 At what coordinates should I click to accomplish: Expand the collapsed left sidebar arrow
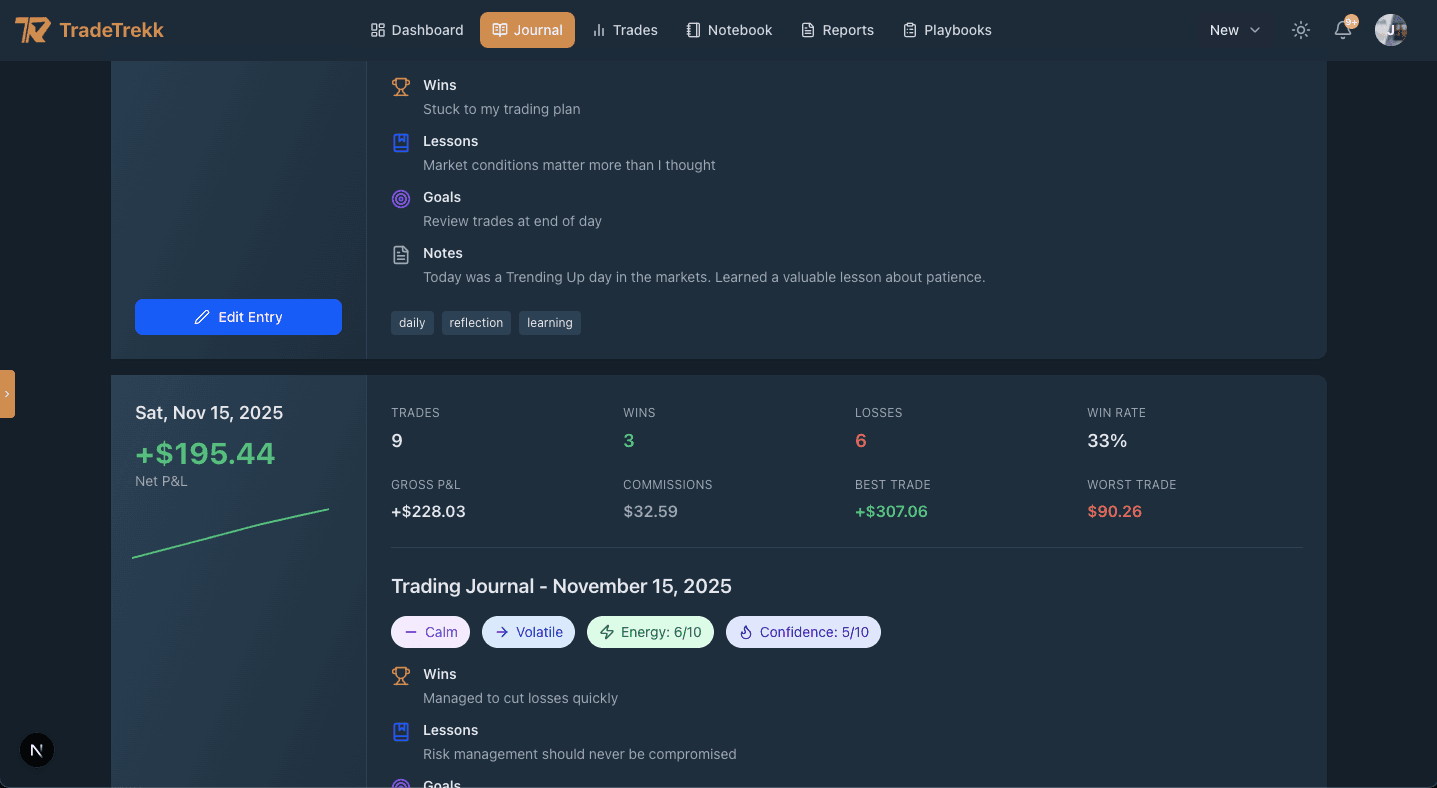pos(7,393)
